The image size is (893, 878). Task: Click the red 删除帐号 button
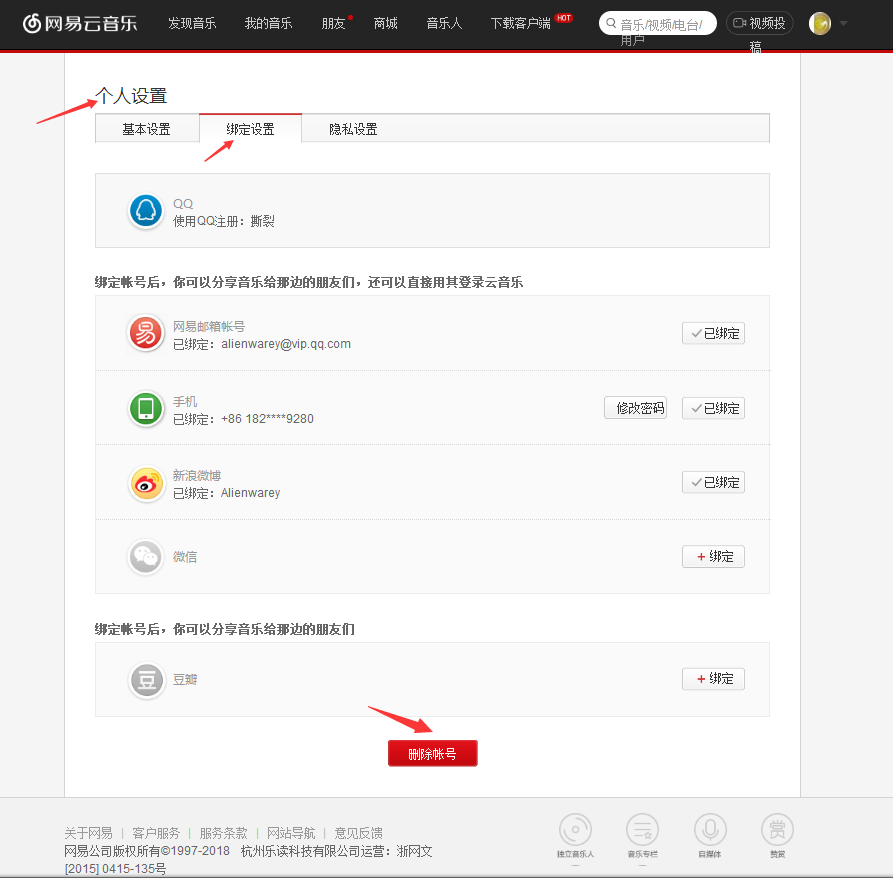pyautogui.click(x=432, y=753)
